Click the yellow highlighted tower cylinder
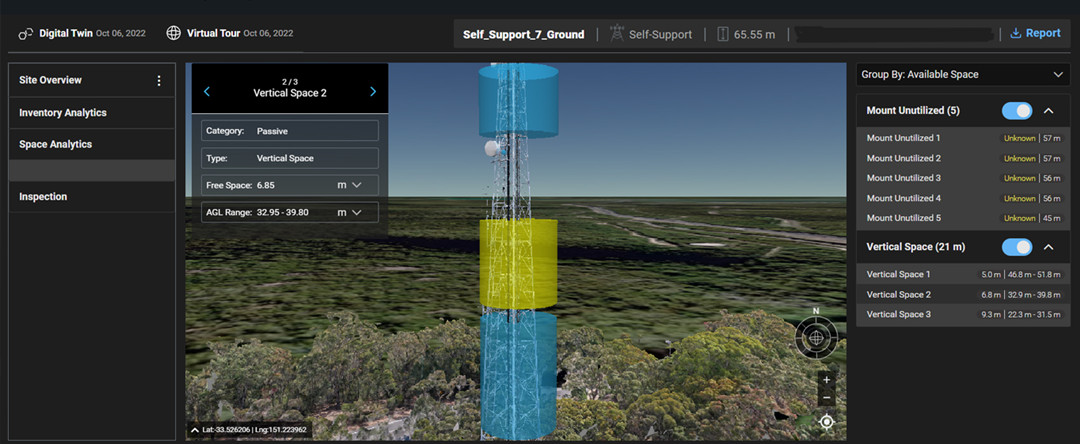The height and width of the screenshot is (444, 1080). pos(518,264)
